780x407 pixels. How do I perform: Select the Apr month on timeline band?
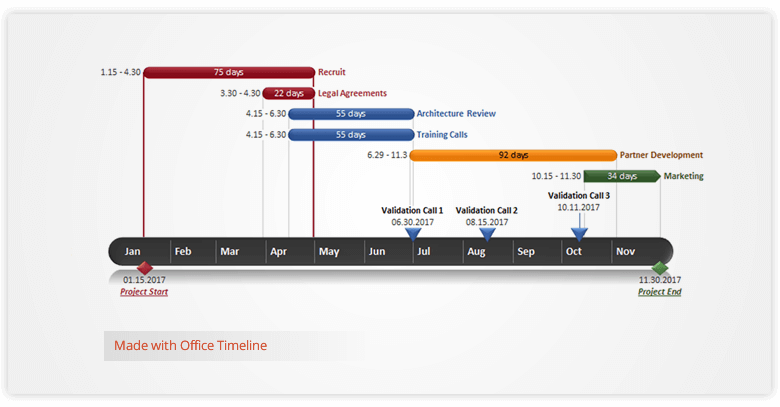278,252
